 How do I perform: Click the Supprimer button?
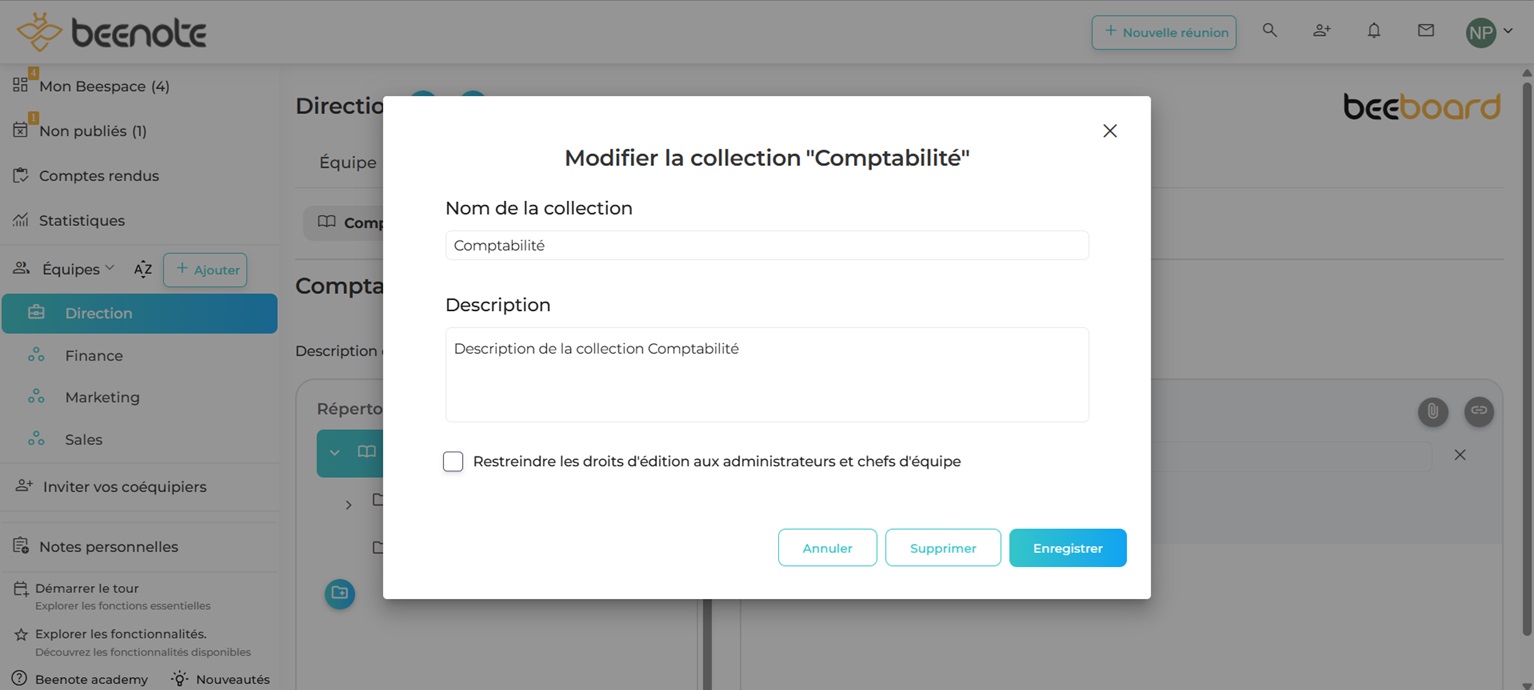[942, 548]
